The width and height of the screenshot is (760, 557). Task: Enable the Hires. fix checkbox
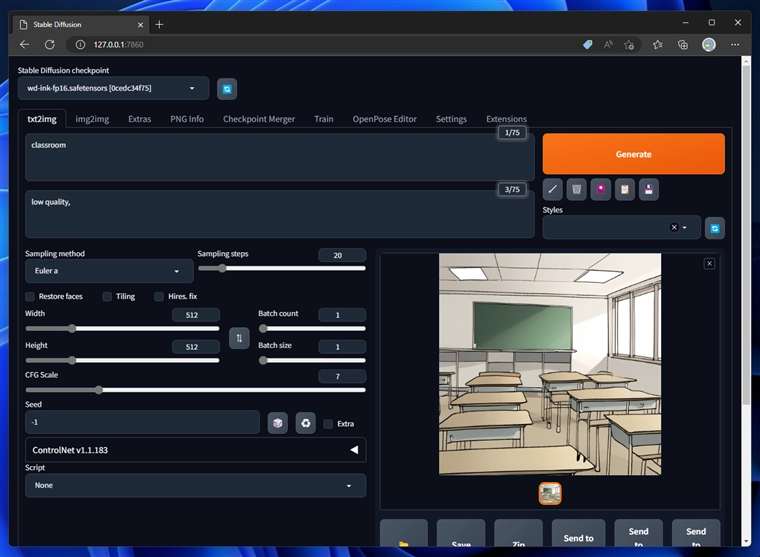coord(159,296)
